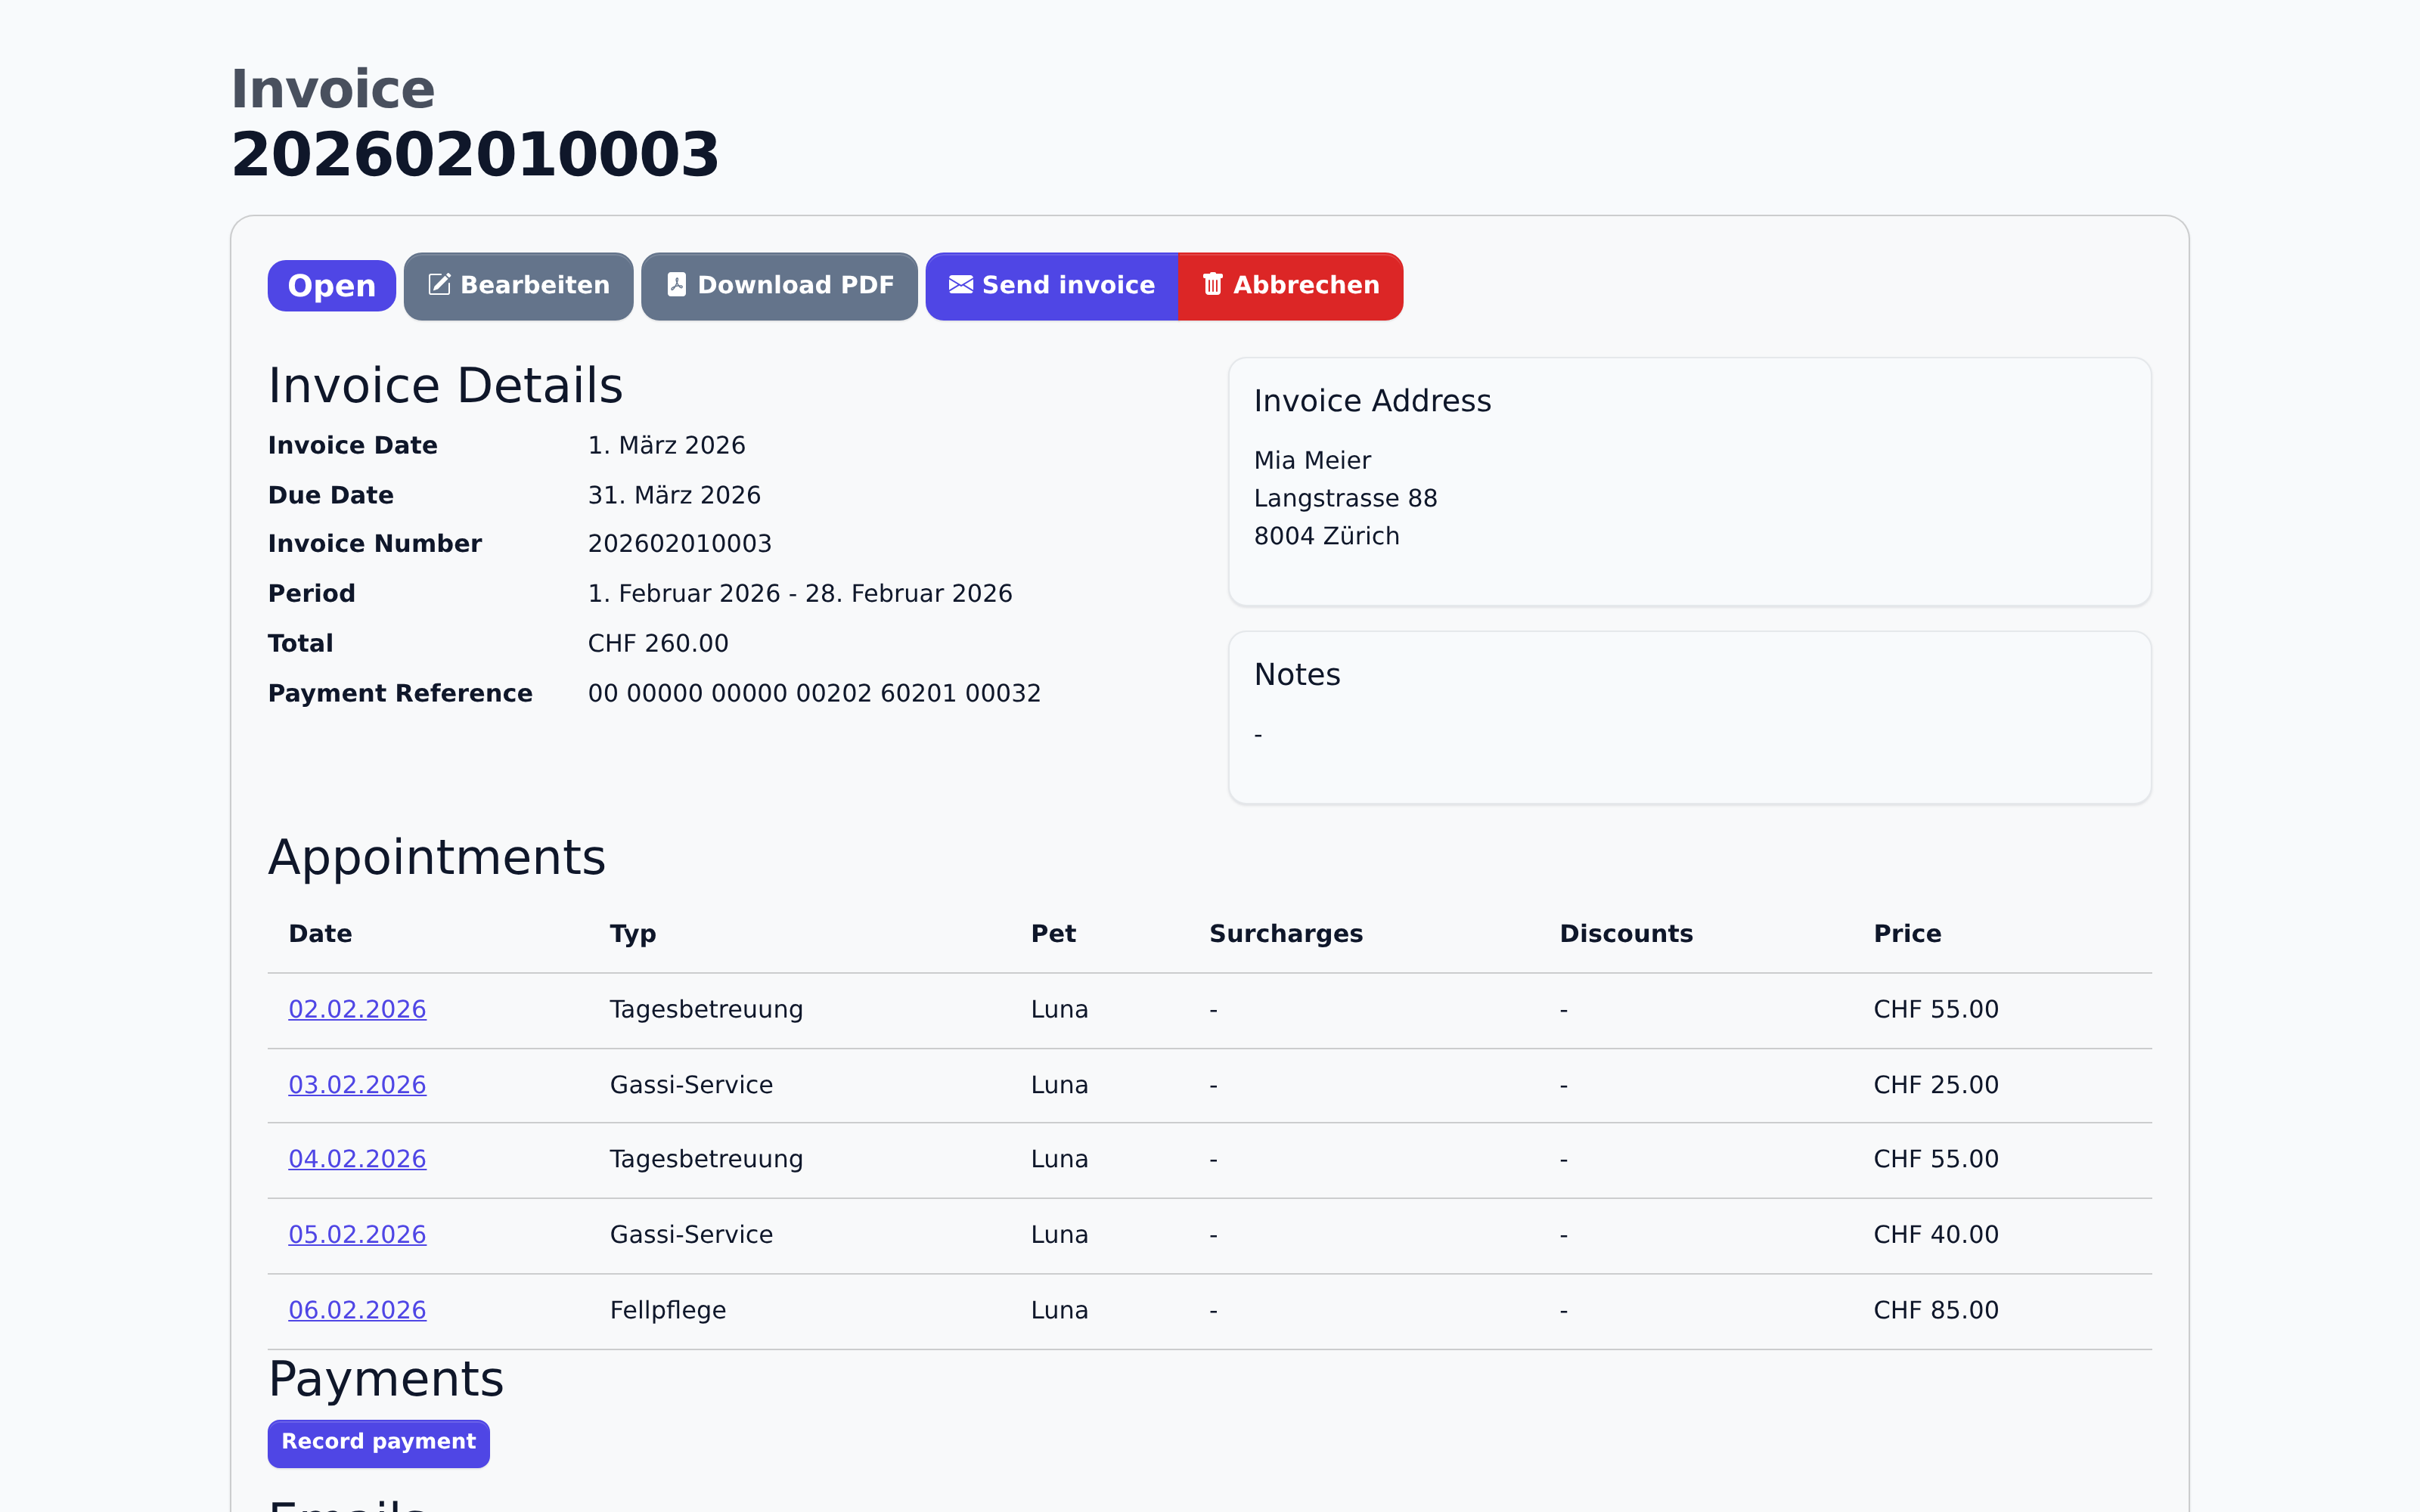Screen dimensions: 2420x1512
Task: Download the invoice as PDF
Action: [x=779, y=286]
